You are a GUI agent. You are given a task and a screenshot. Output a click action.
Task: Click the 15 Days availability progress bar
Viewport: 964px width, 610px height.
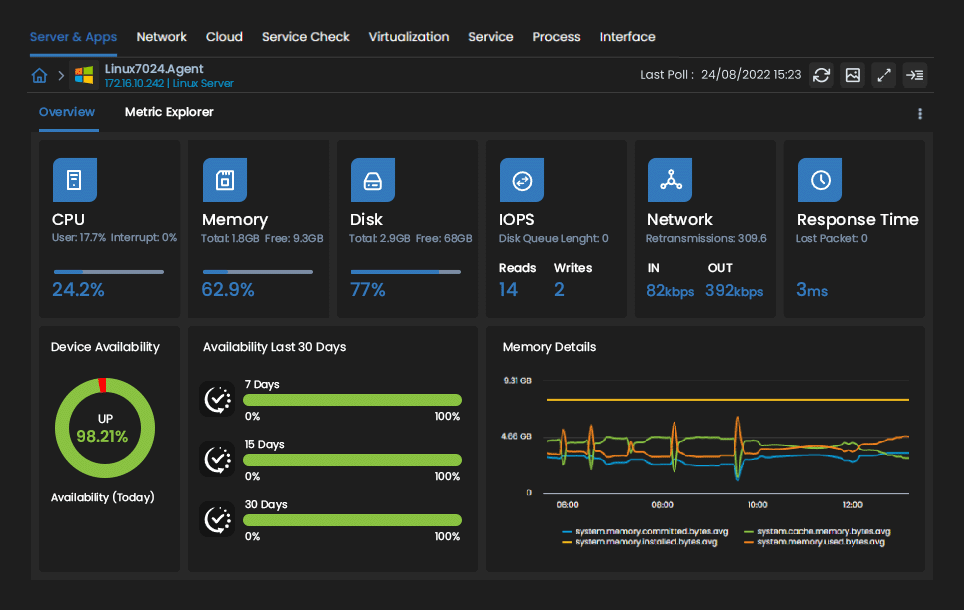[352, 459]
